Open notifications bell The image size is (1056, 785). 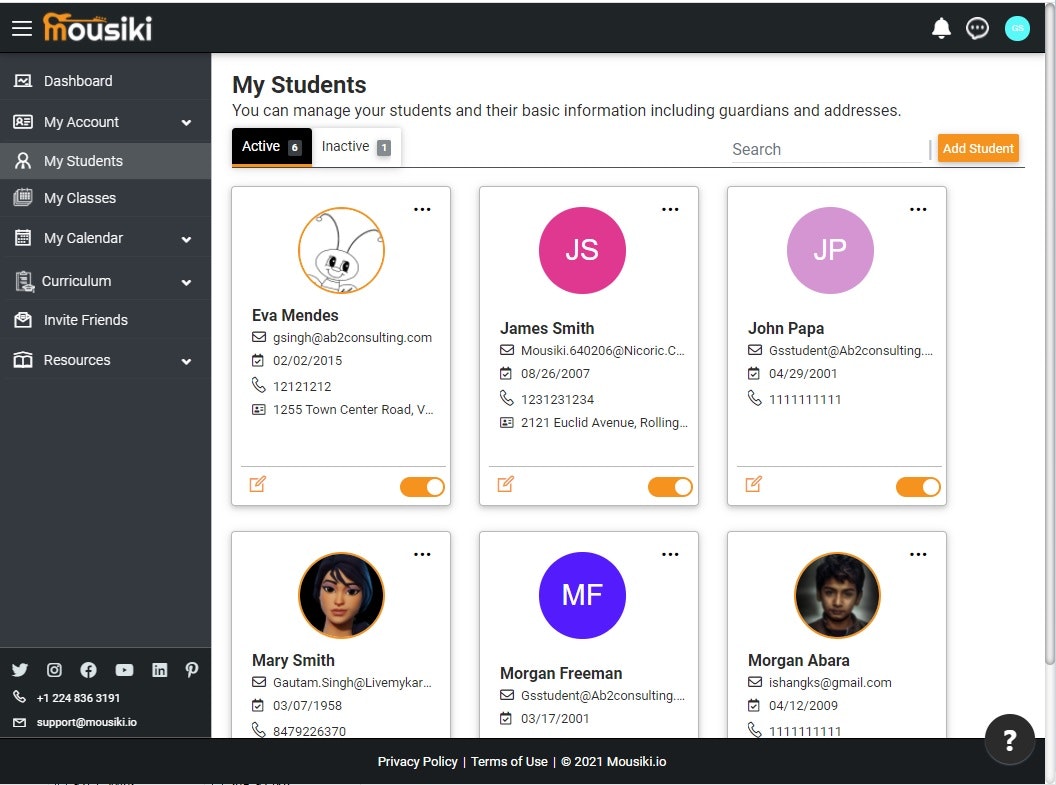pyautogui.click(x=941, y=28)
